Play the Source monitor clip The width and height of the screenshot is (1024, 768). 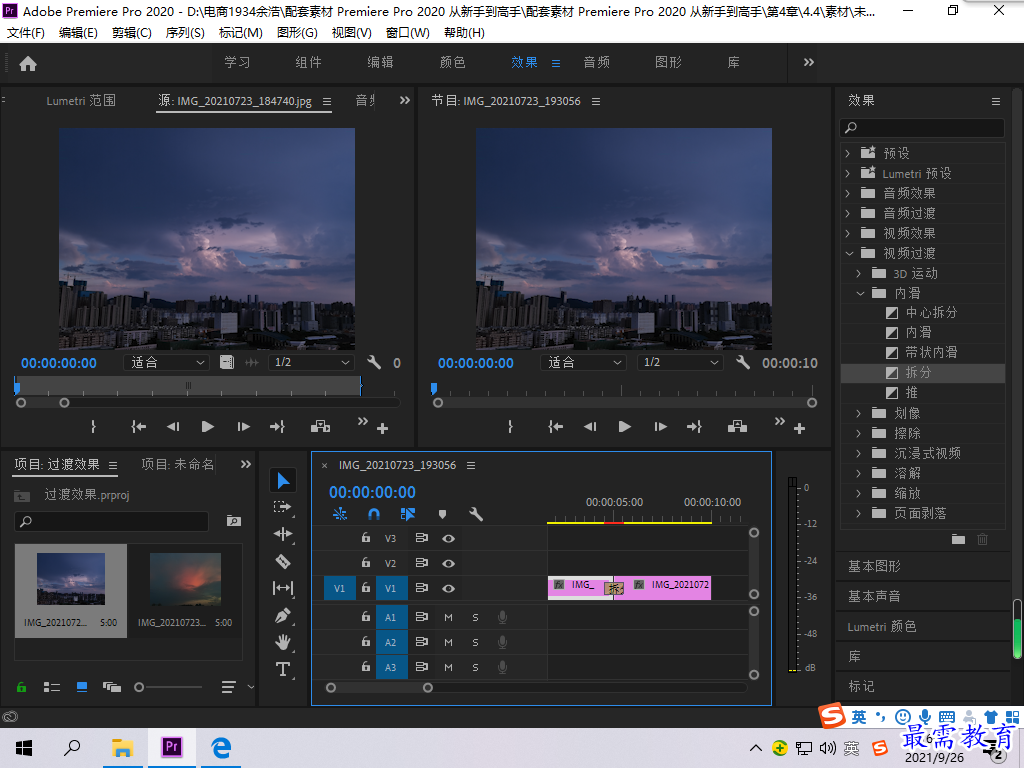coord(208,426)
